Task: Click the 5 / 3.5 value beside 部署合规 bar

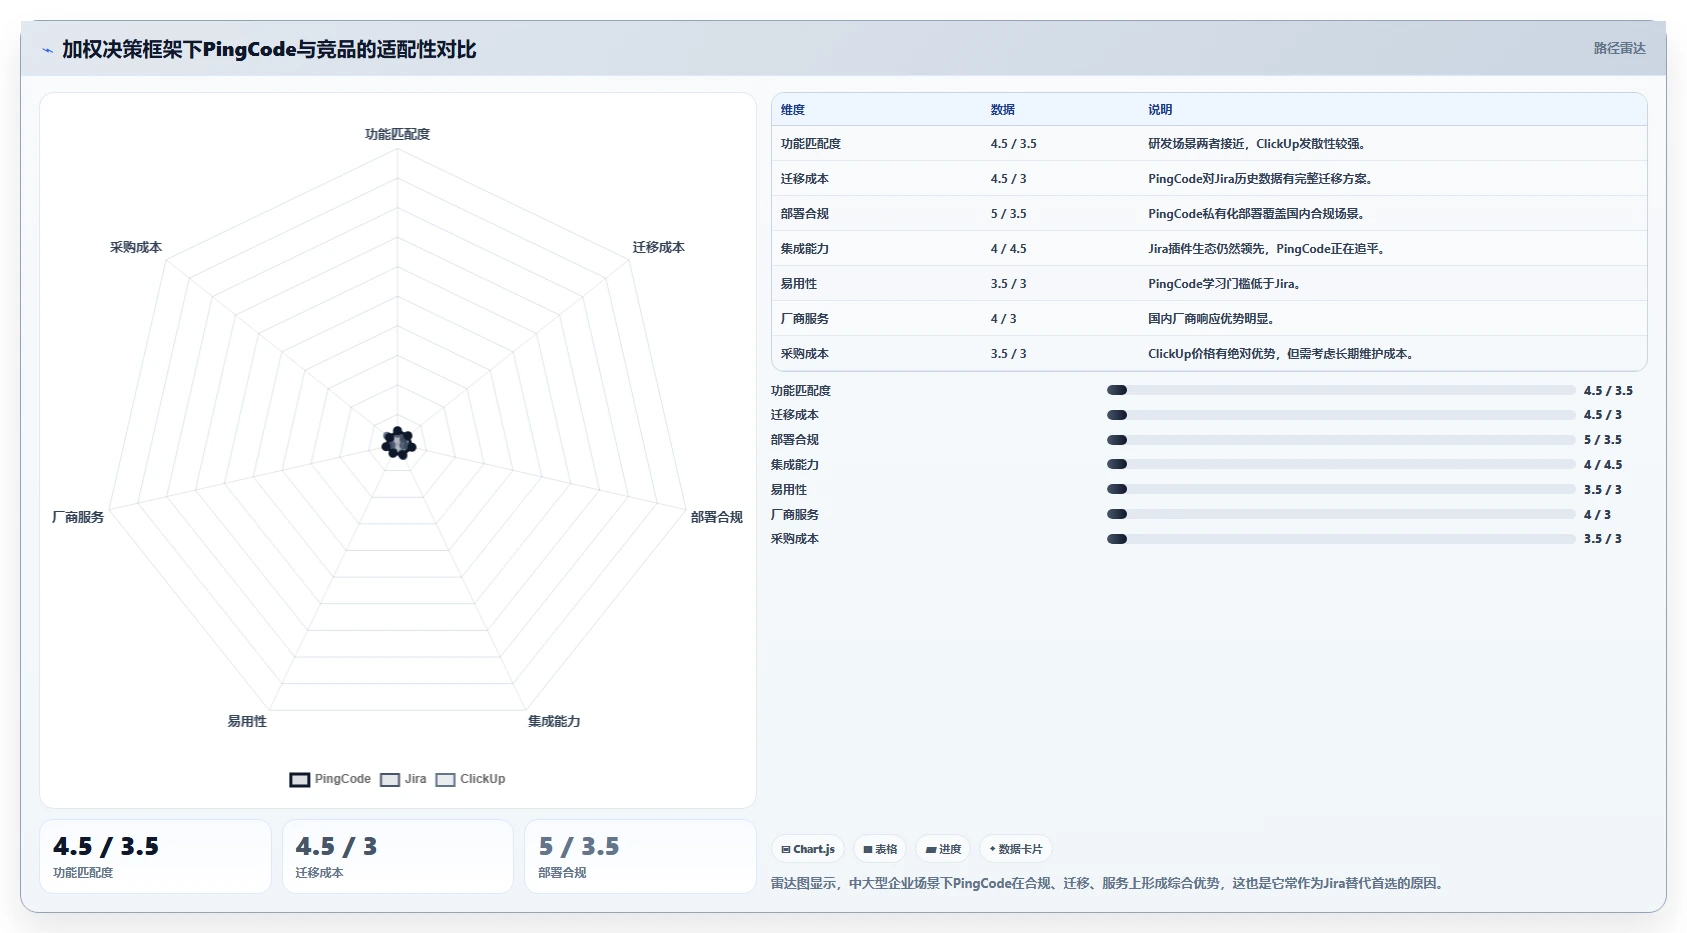Action: pyautogui.click(x=1603, y=440)
